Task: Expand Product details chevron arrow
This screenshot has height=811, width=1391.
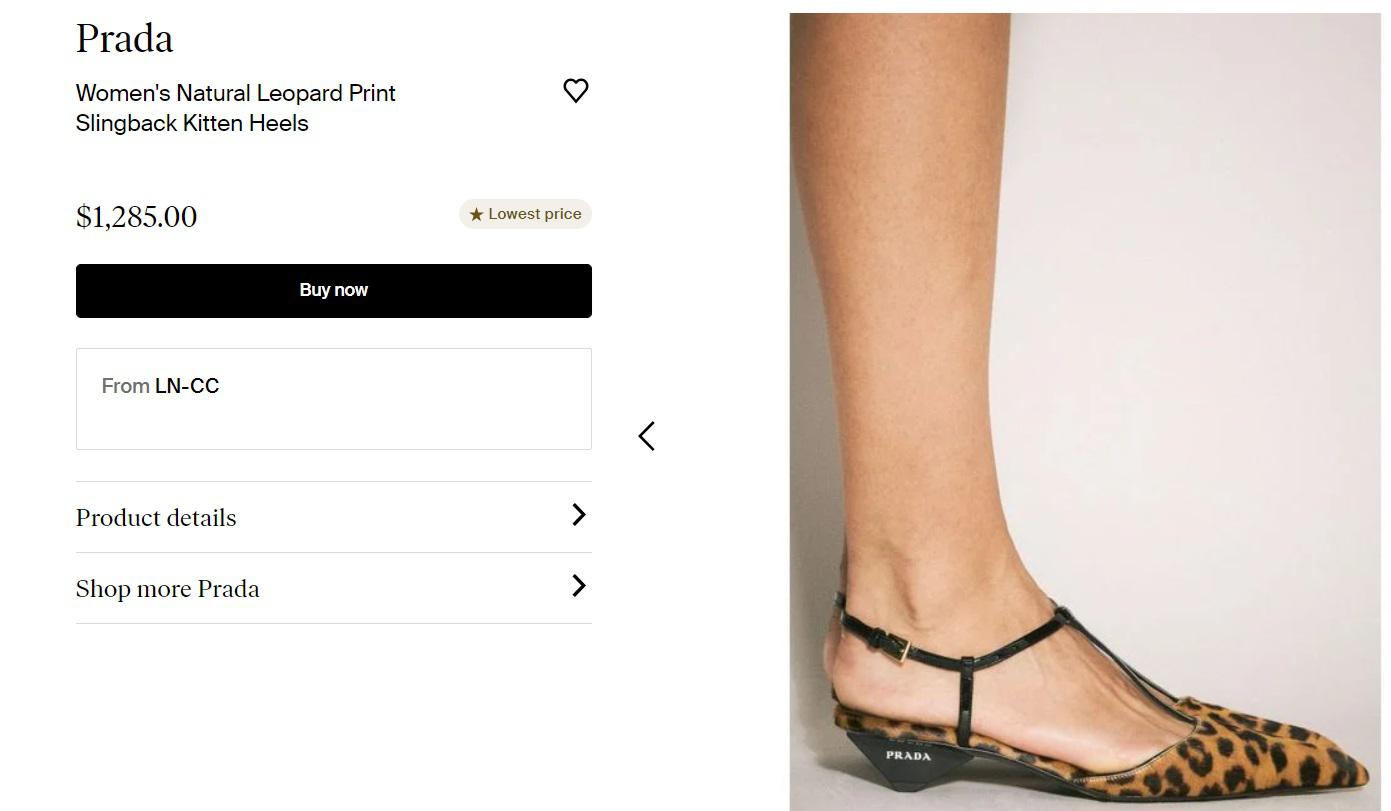Action: (578, 515)
